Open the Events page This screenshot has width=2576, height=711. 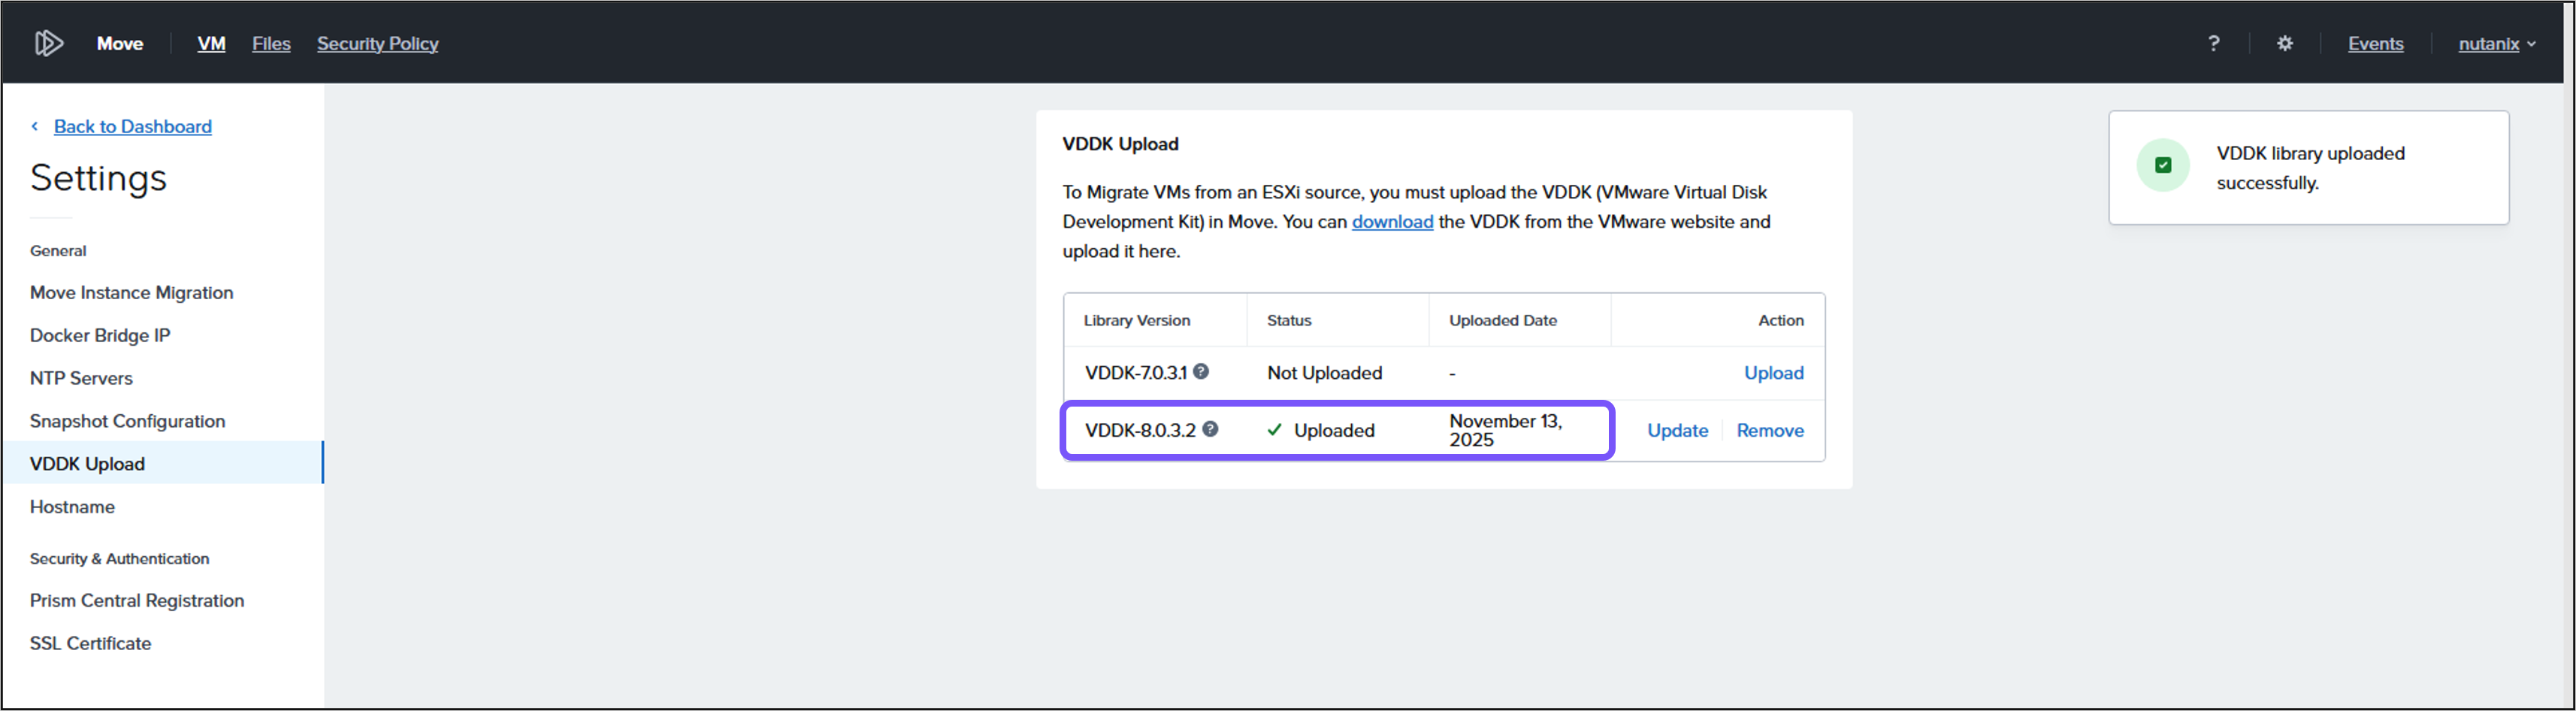click(2375, 43)
